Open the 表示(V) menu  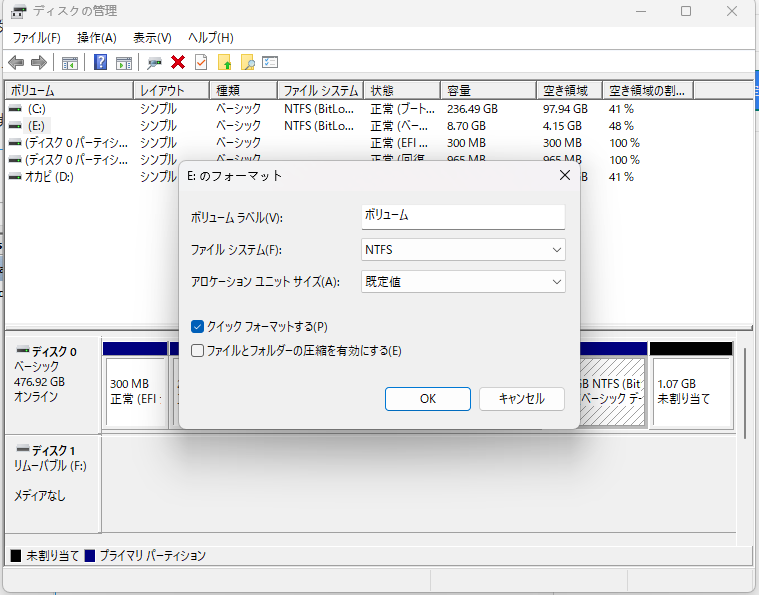[152, 38]
